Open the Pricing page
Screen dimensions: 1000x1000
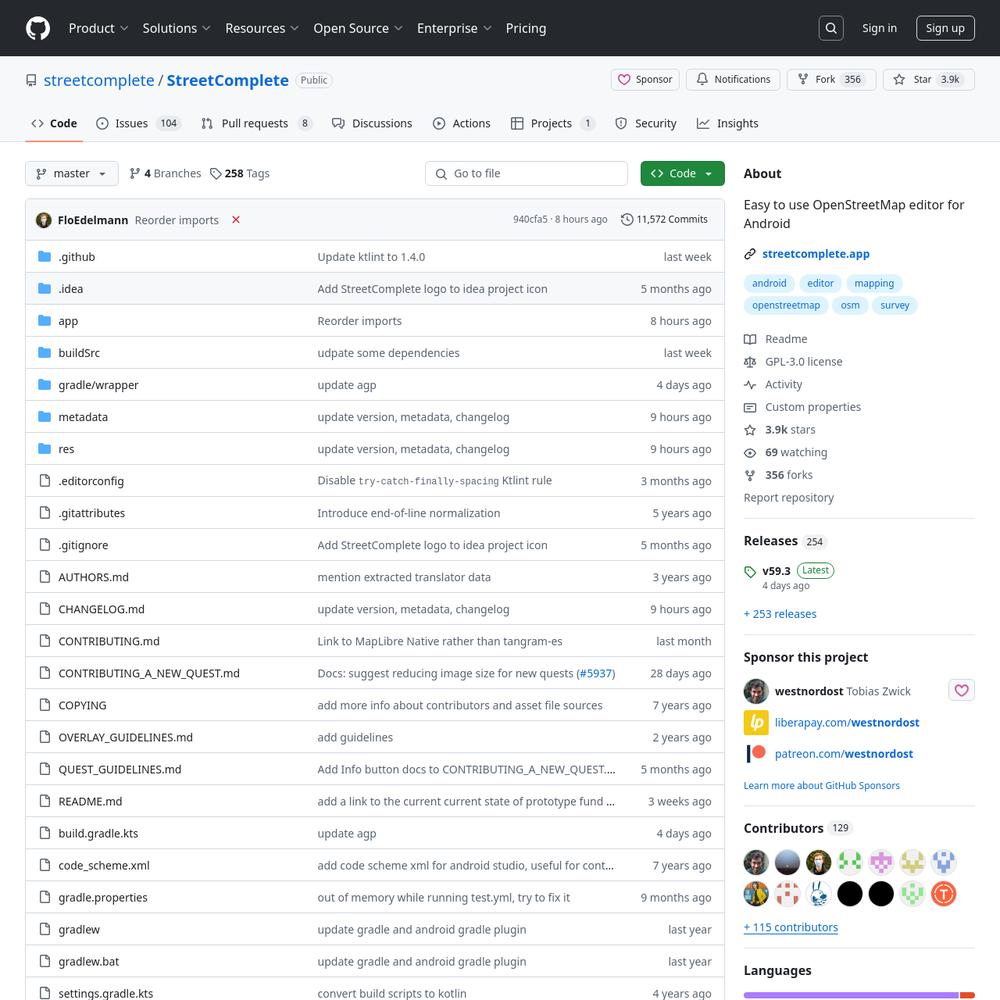[526, 28]
